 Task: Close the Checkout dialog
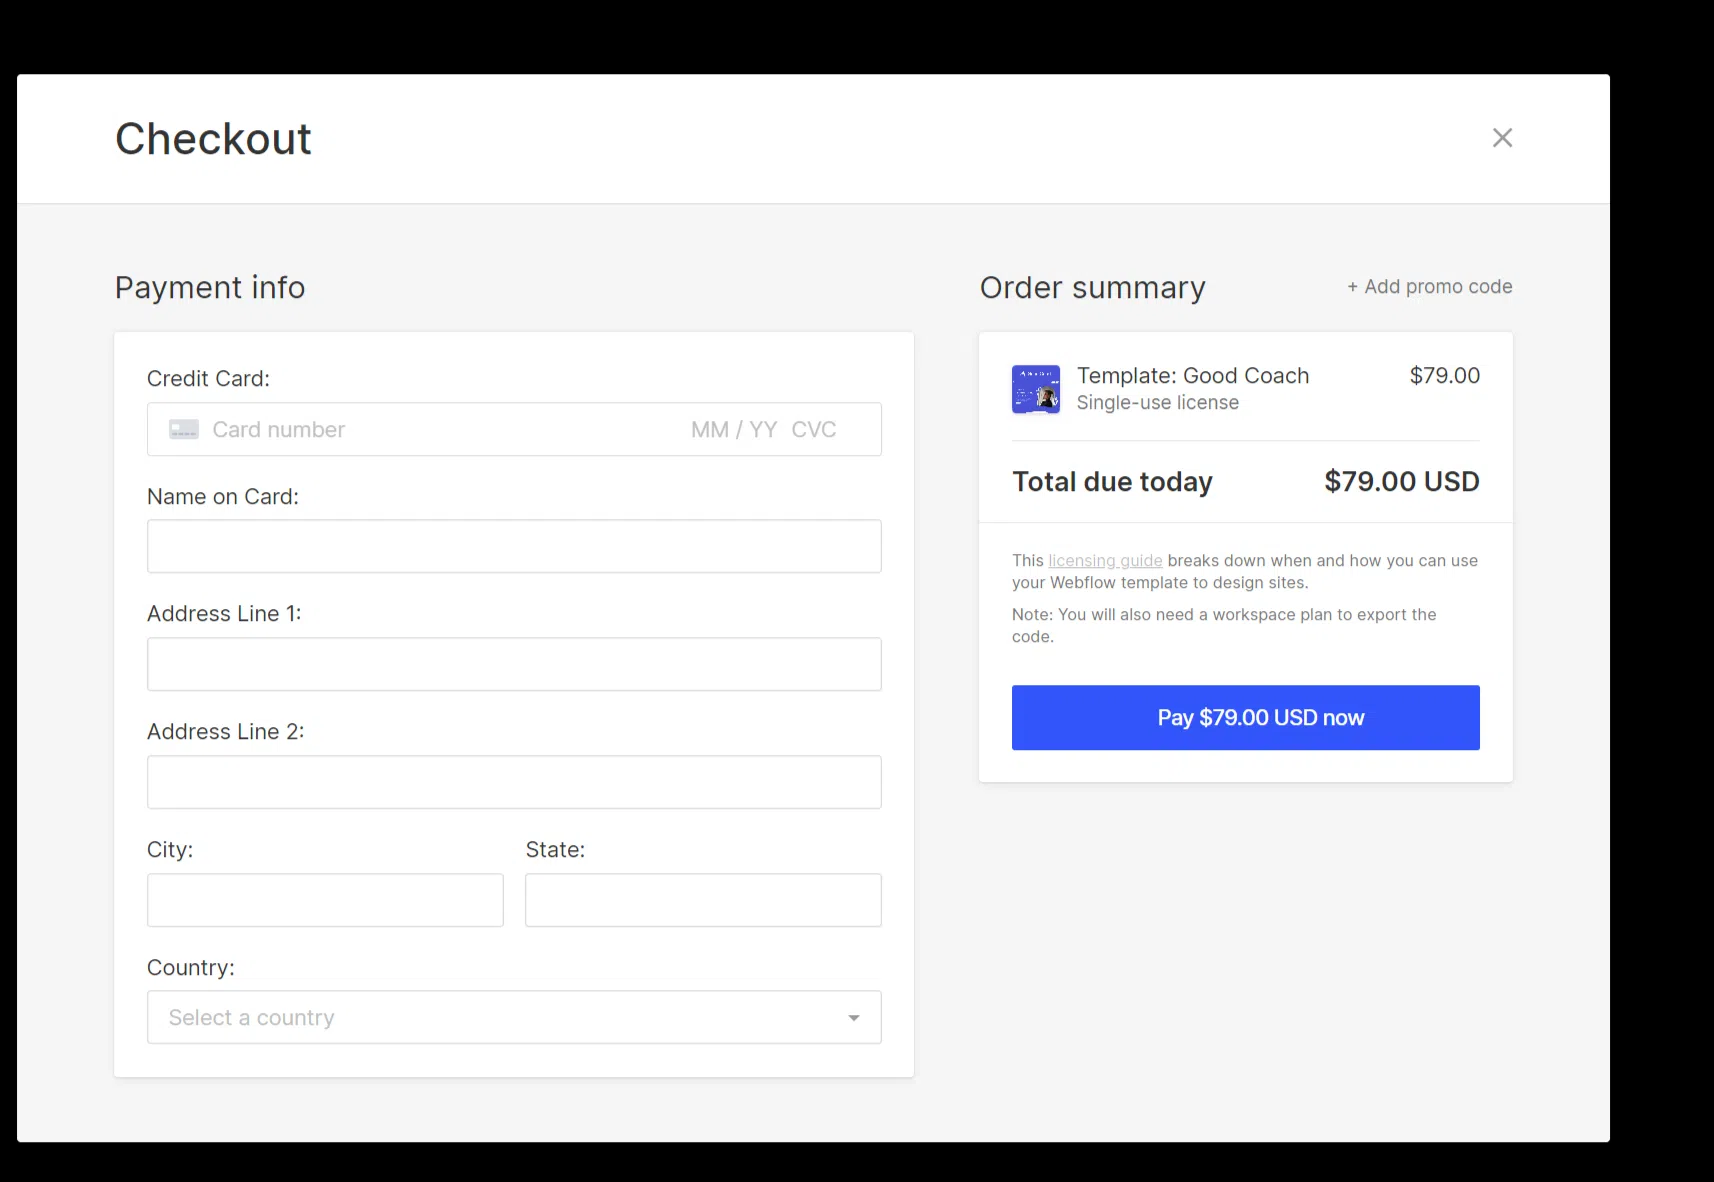tap(1502, 138)
